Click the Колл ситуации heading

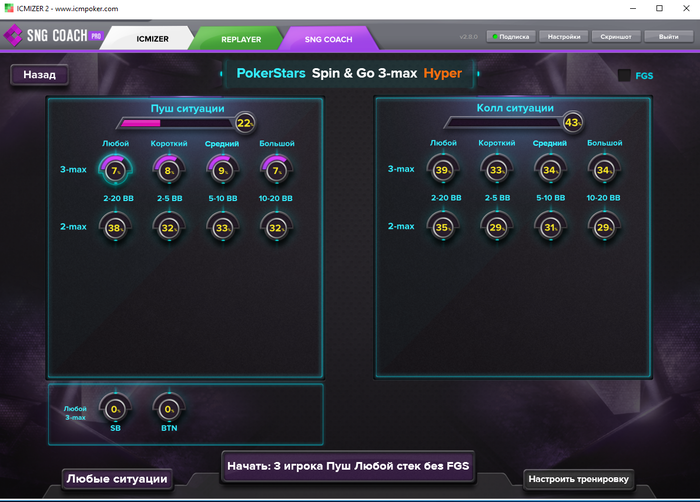[x=515, y=108]
